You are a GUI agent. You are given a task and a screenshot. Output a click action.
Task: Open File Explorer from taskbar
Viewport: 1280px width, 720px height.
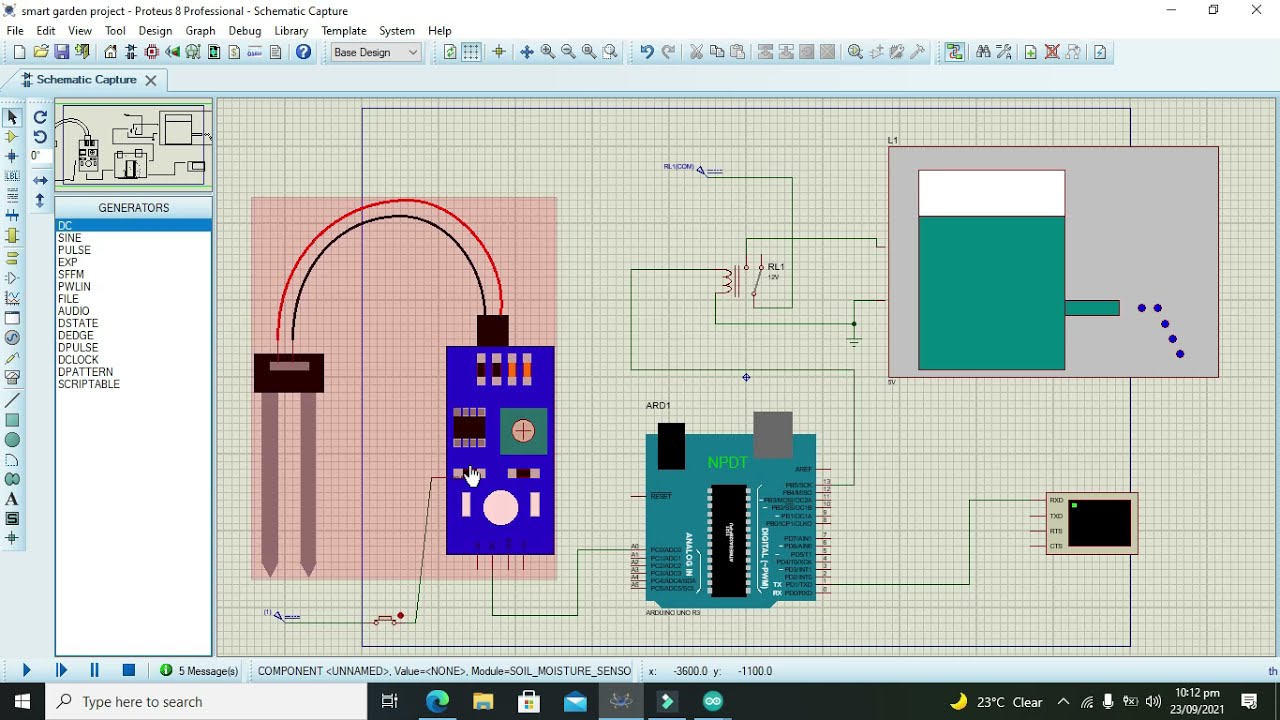[x=484, y=702]
